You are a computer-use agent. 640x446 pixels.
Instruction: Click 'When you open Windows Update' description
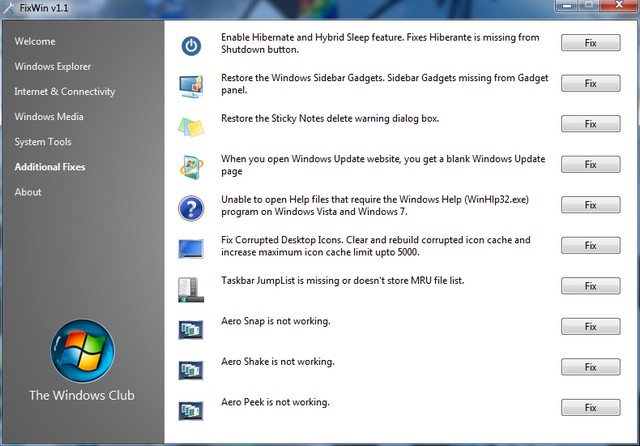[383, 165]
